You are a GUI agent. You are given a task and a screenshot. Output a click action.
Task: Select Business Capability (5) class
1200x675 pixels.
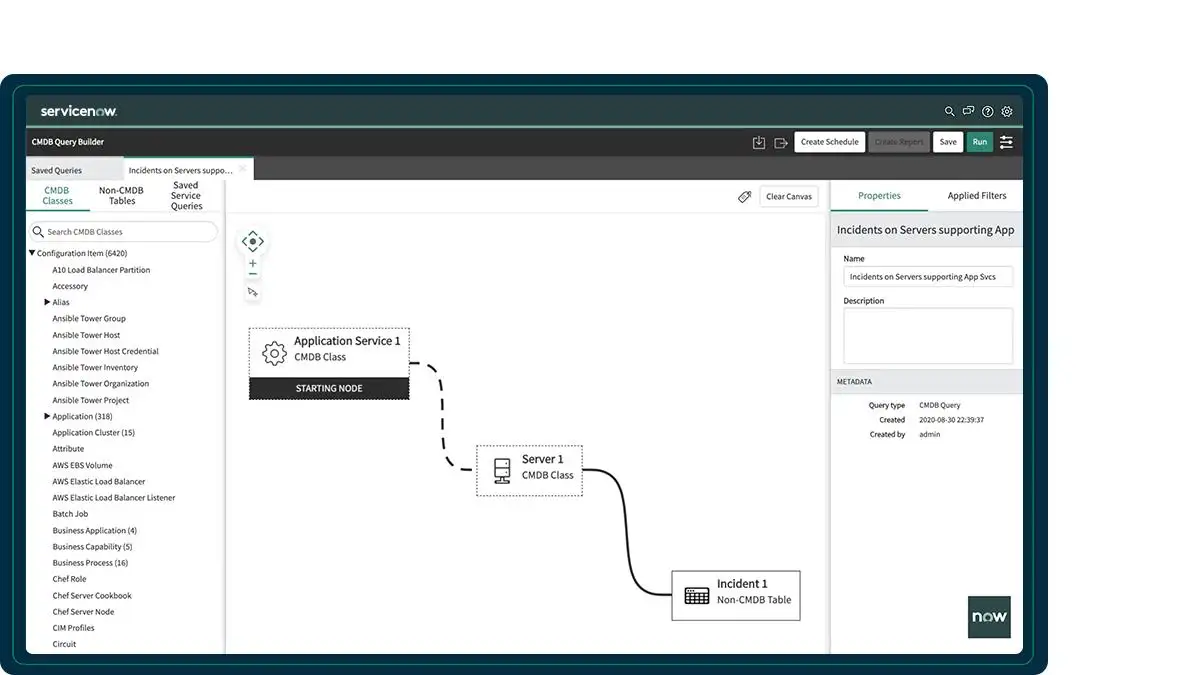click(92, 547)
